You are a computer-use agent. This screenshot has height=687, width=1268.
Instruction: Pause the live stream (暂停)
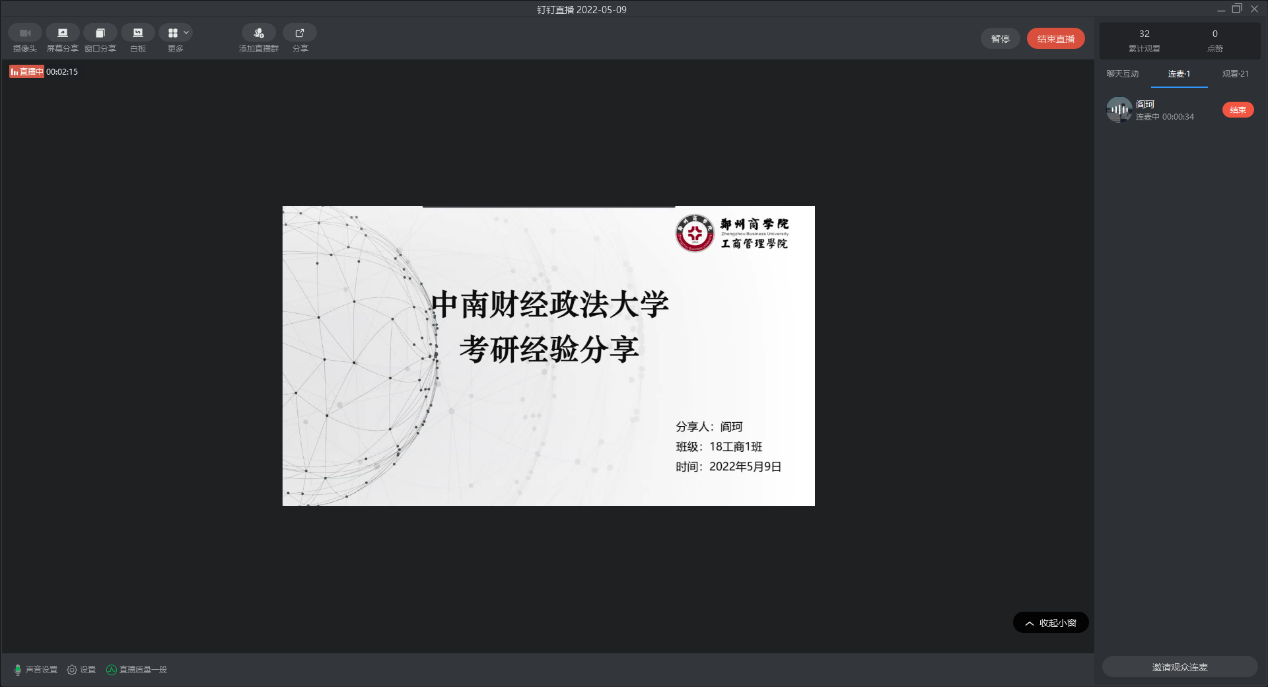click(1000, 39)
